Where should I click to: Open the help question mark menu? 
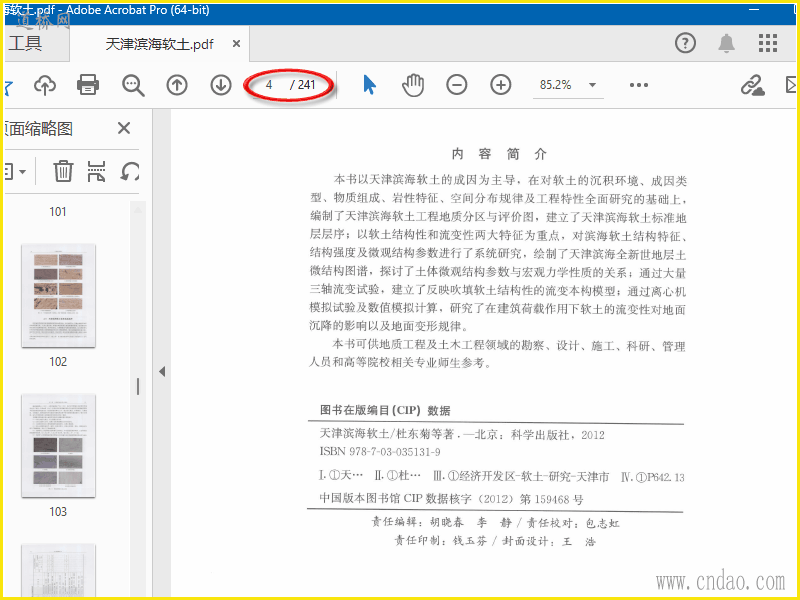[x=685, y=43]
